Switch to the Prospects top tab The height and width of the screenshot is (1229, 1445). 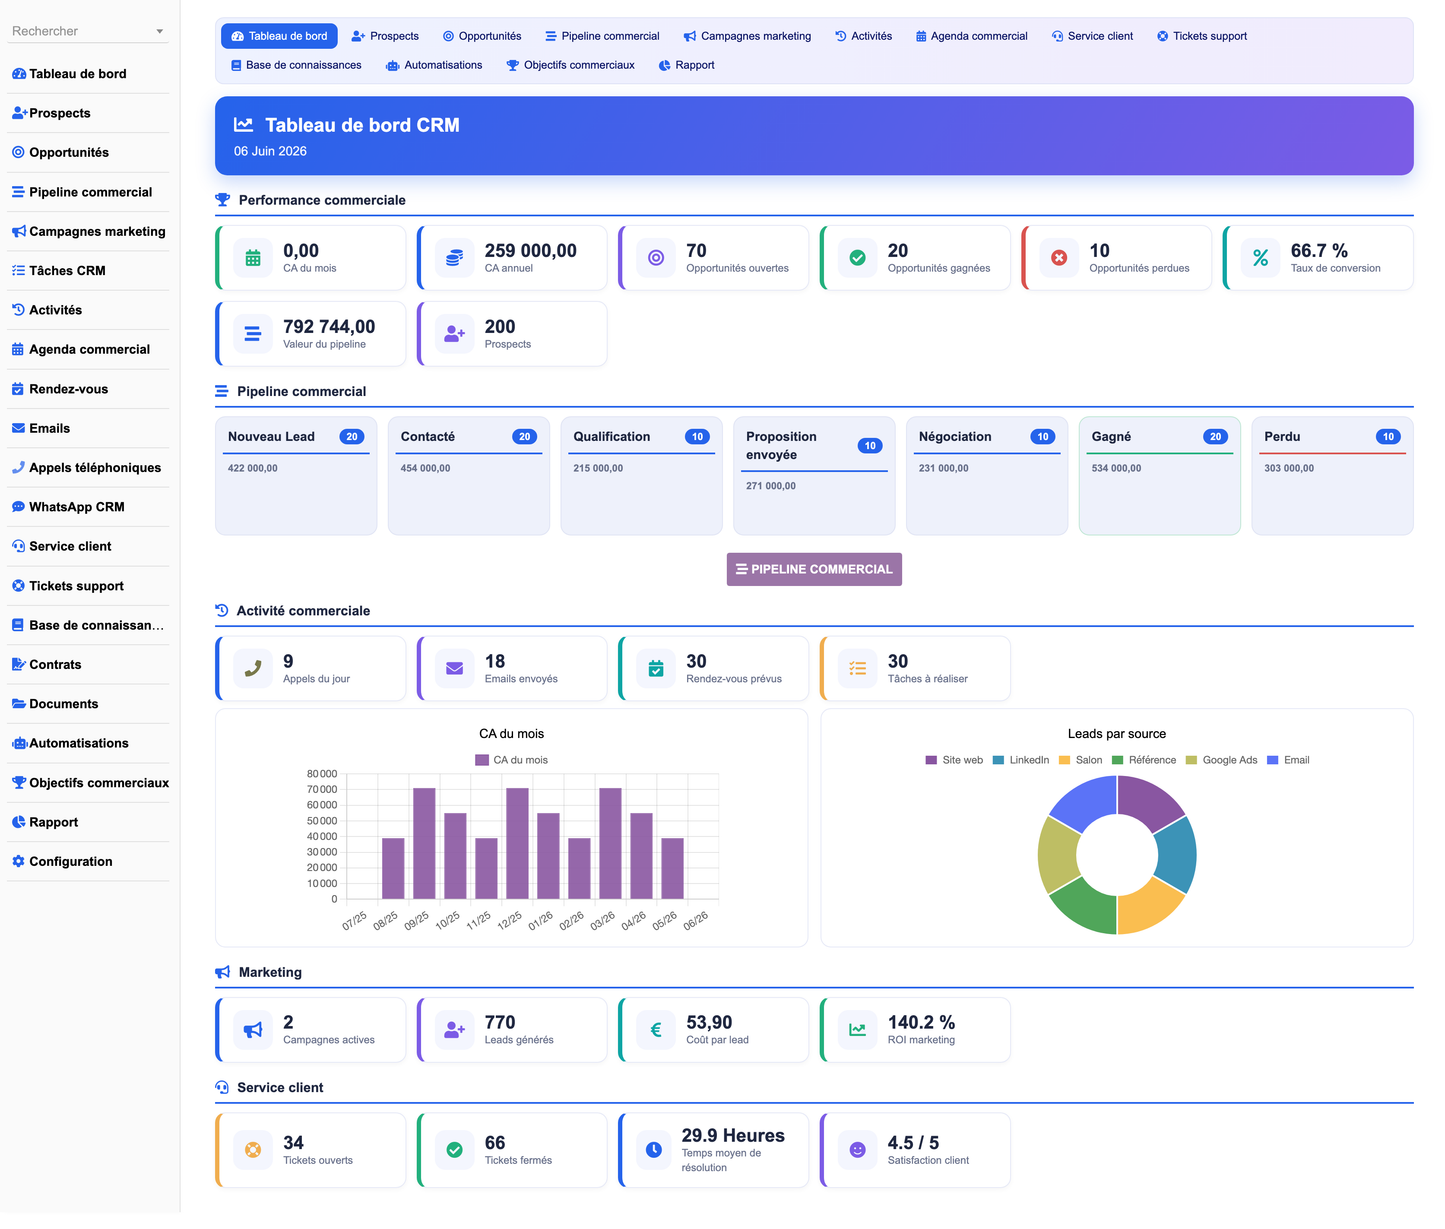point(385,36)
